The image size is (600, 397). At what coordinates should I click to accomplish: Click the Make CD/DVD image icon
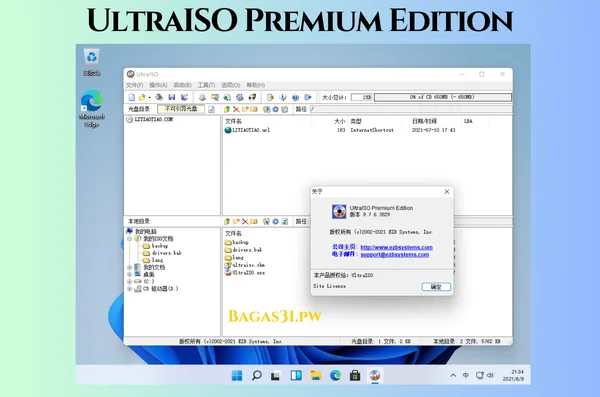202,97
